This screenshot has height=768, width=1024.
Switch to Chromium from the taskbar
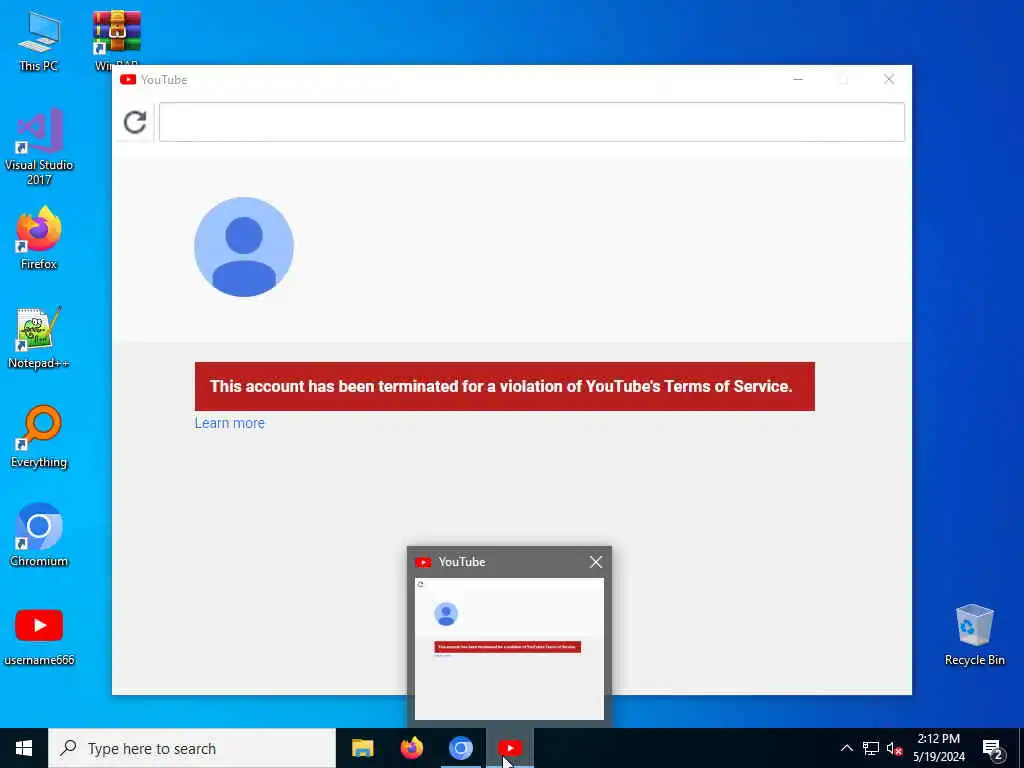click(x=460, y=748)
